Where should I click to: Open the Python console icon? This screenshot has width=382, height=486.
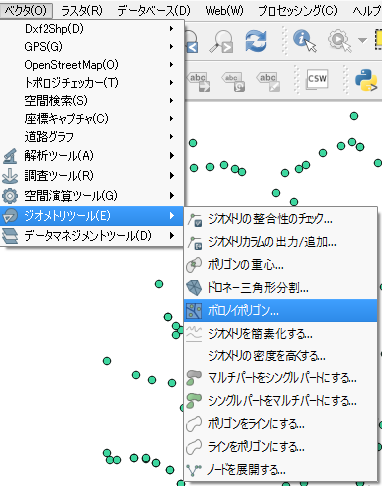[x=366, y=80]
